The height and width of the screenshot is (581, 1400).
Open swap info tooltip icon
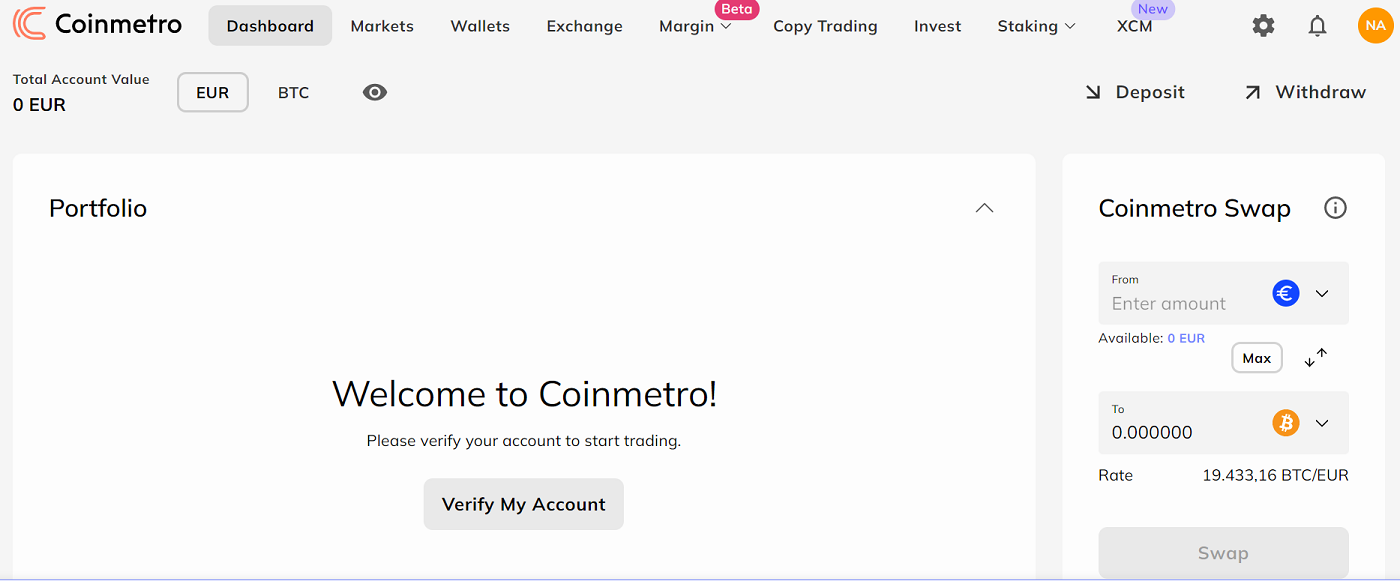click(x=1335, y=207)
